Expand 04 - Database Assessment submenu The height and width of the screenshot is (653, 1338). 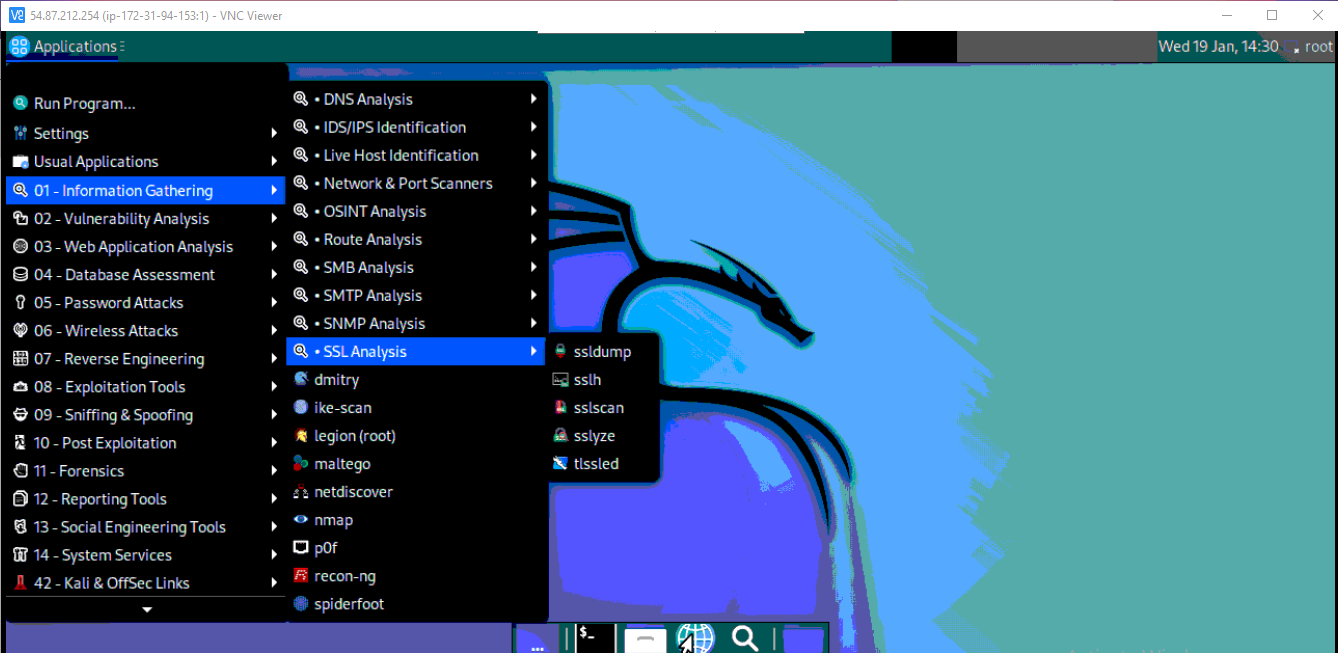pyautogui.click(x=146, y=275)
